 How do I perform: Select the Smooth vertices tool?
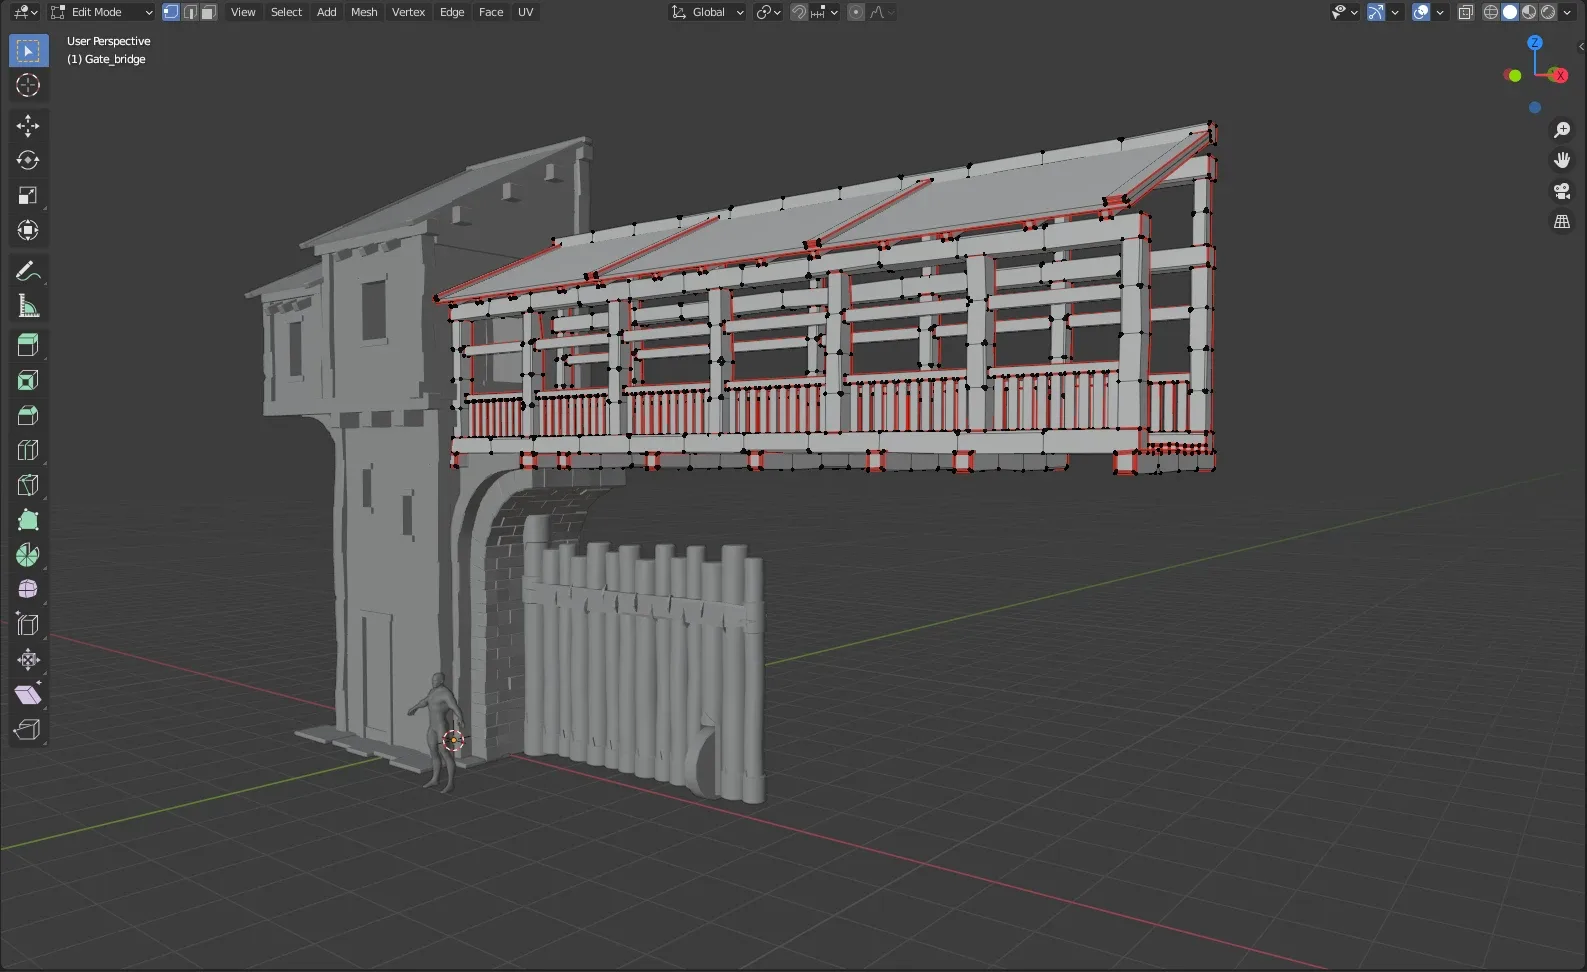click(x=28, y=590)
